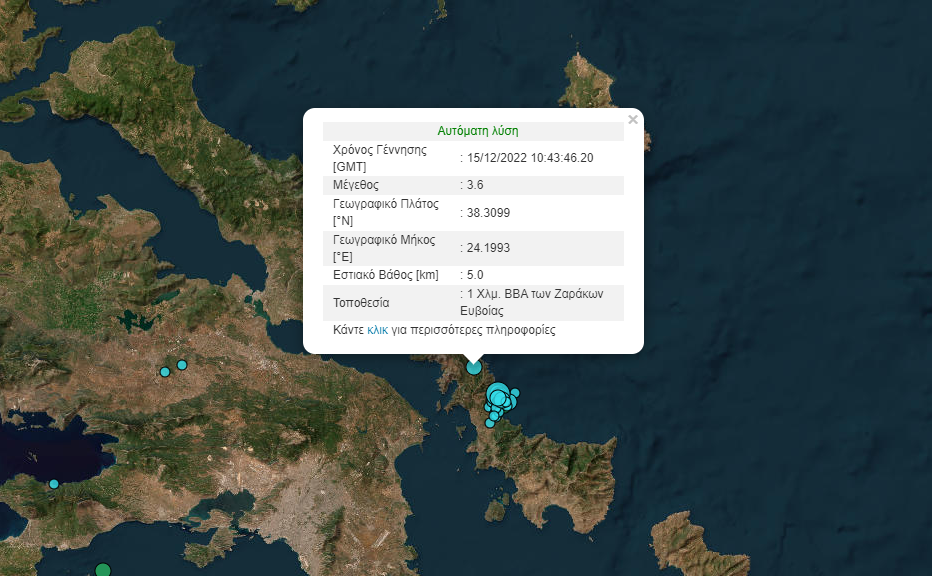Click the left marker of the inland pair

(x=165, y=372)
